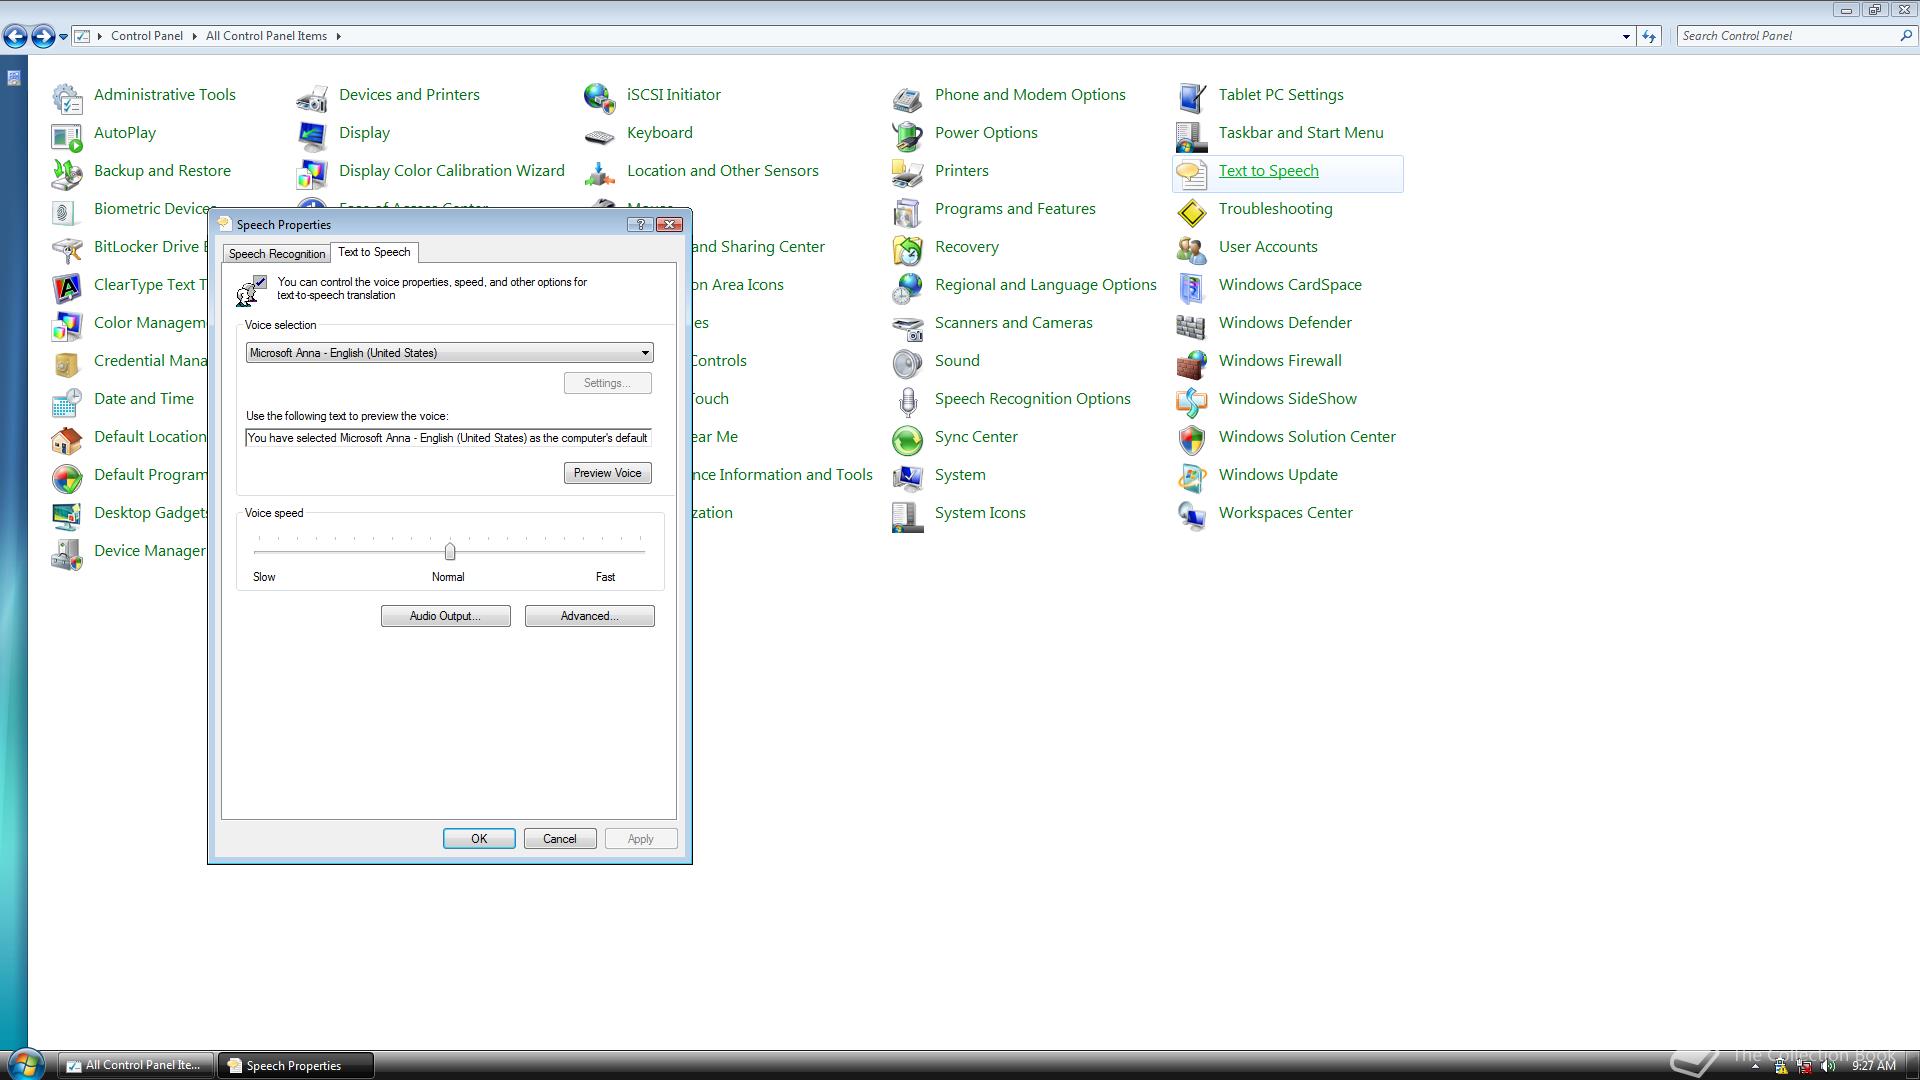The height and width of the screenshot is (1080, 1920).
Task: Open the Devices and Printers icon
Action: (x=312, y=98)
